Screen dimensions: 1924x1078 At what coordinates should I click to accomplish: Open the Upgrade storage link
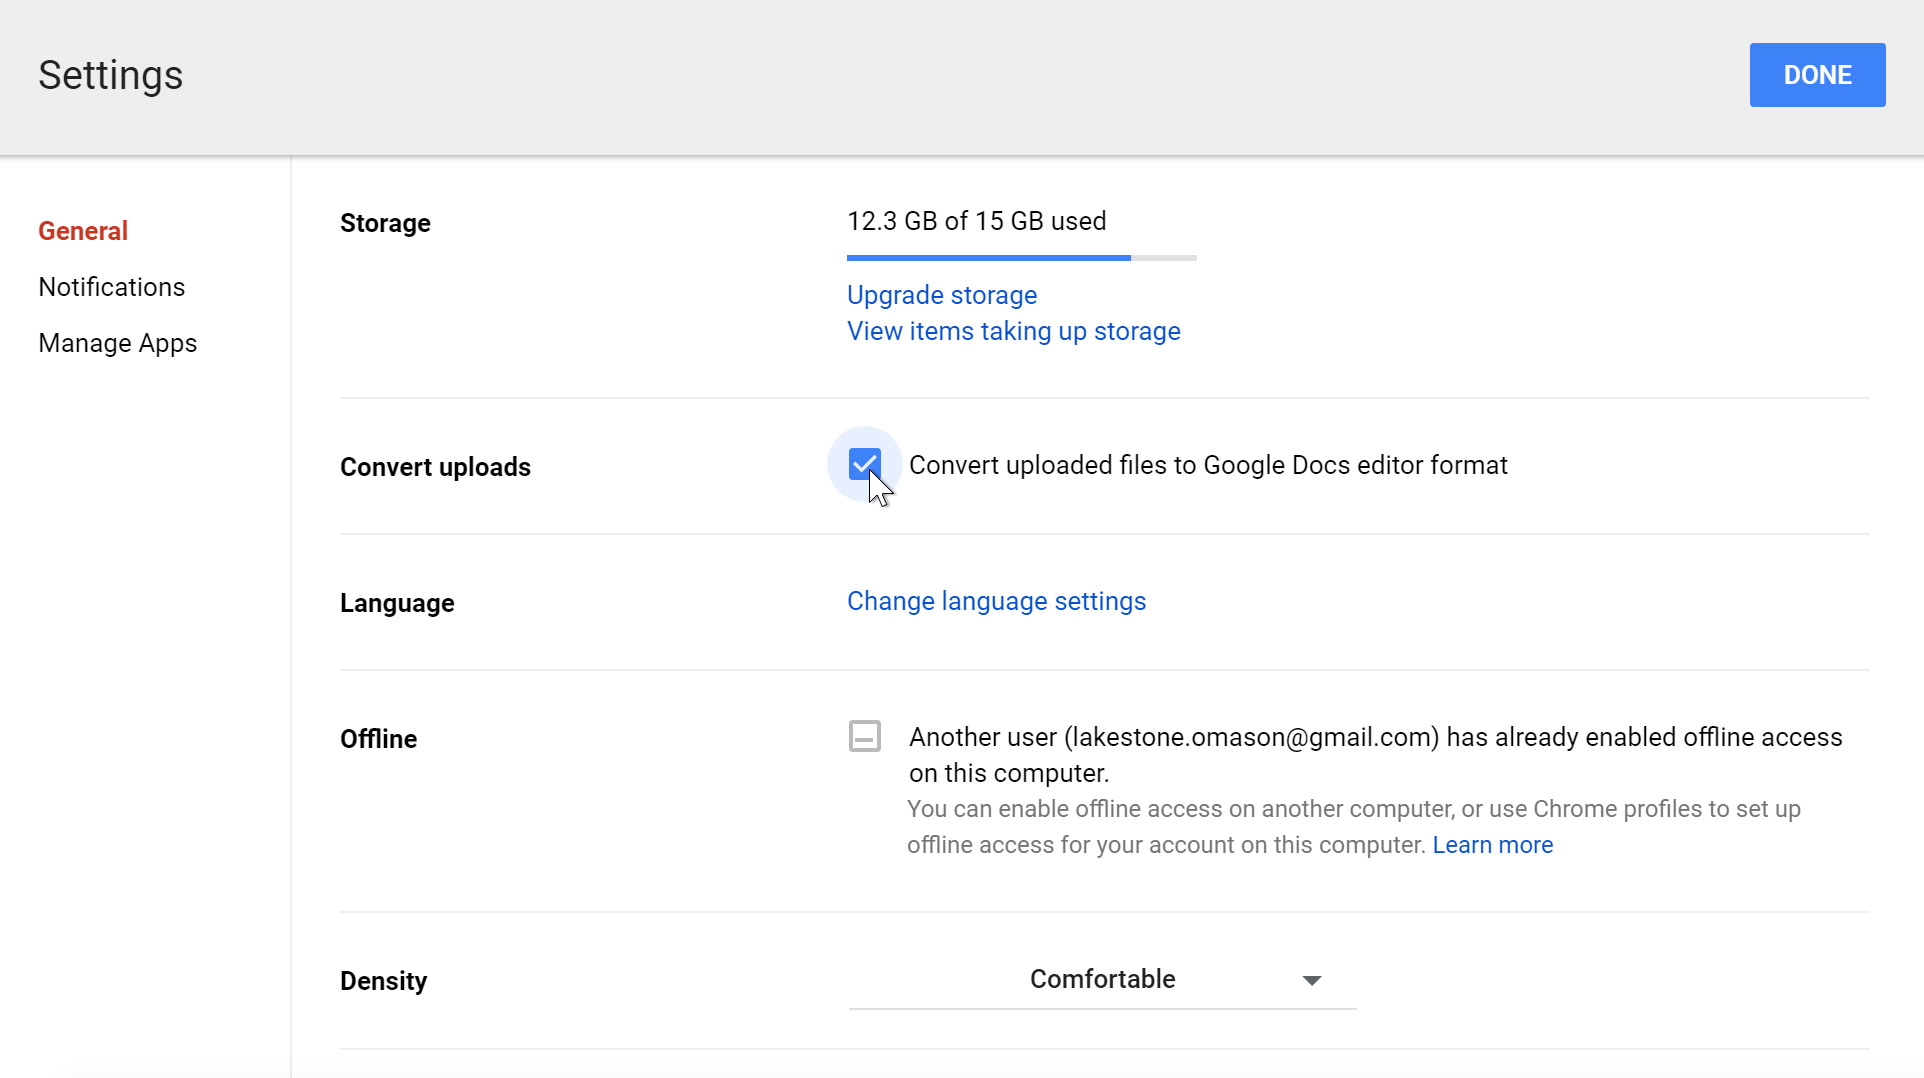[941, 295]
